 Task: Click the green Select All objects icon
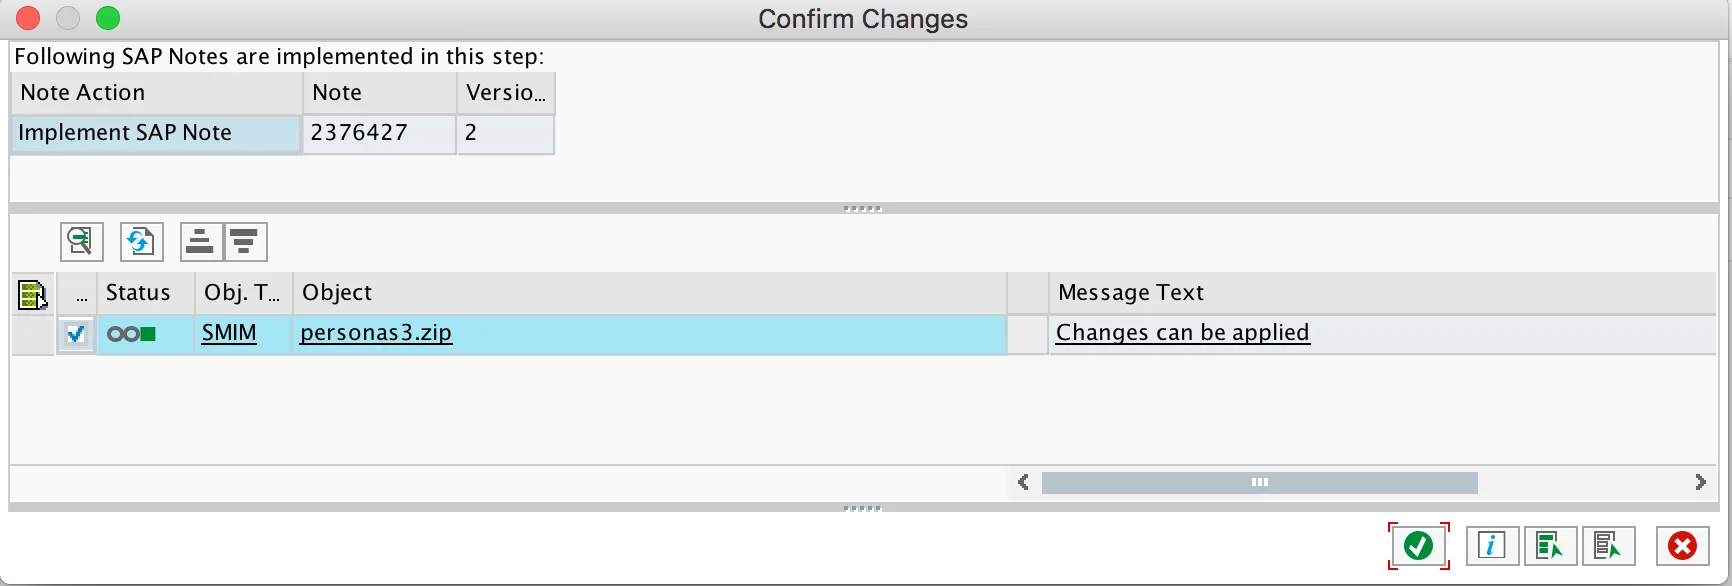click(1550, 546)
